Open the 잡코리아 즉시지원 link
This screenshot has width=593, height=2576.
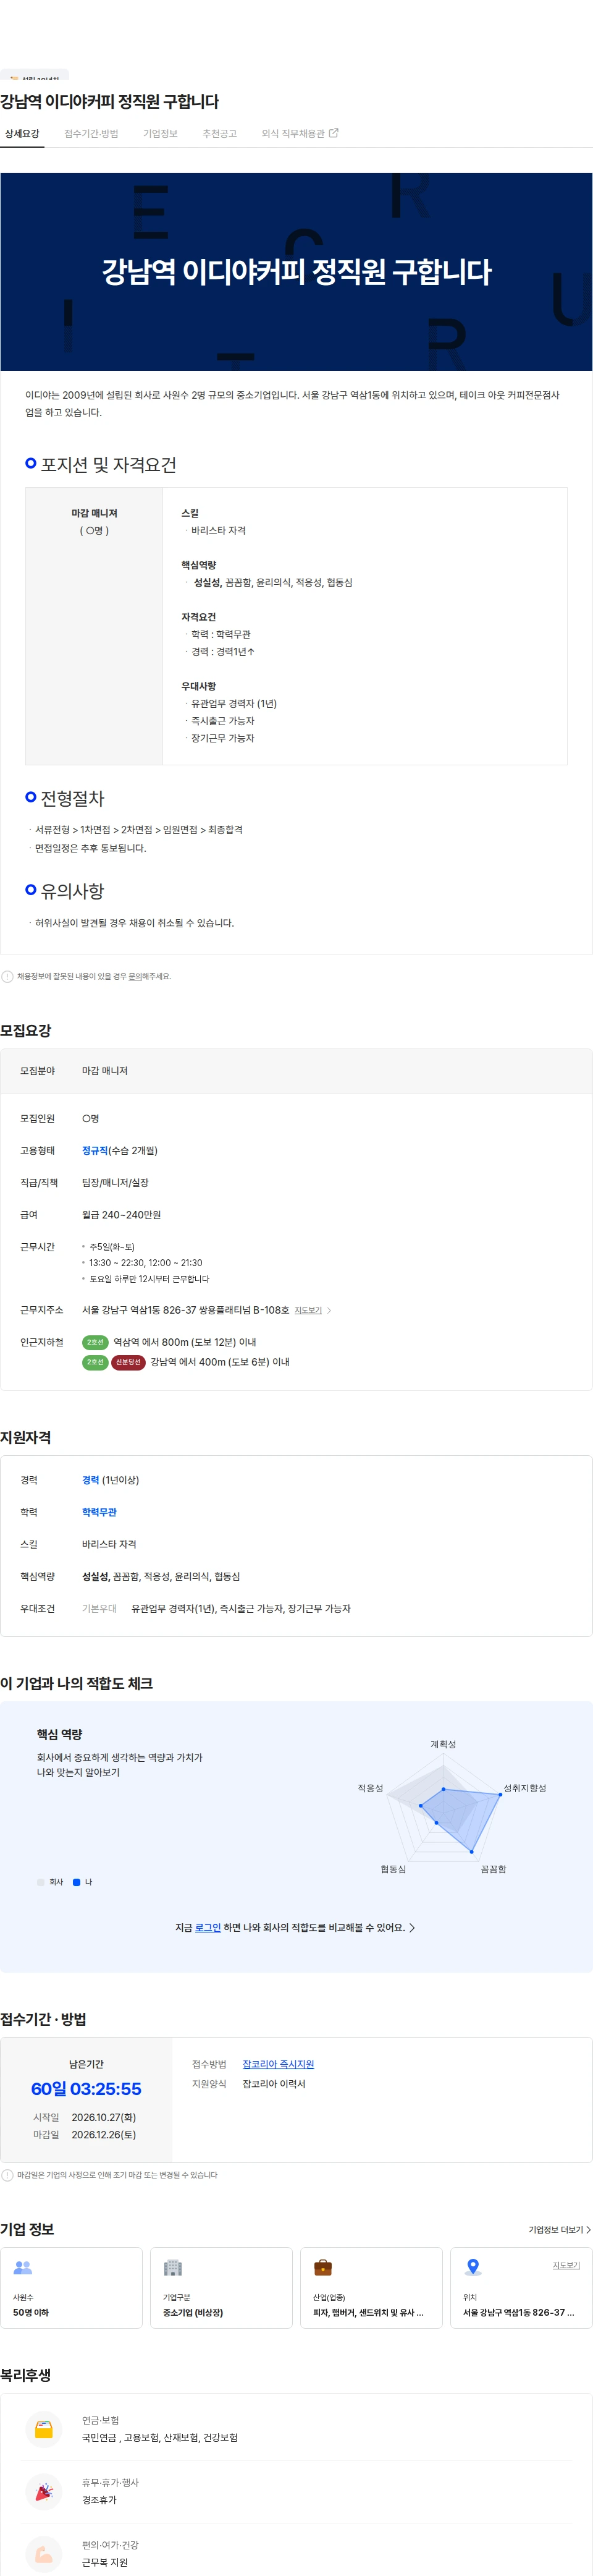tap(278, 2064)
